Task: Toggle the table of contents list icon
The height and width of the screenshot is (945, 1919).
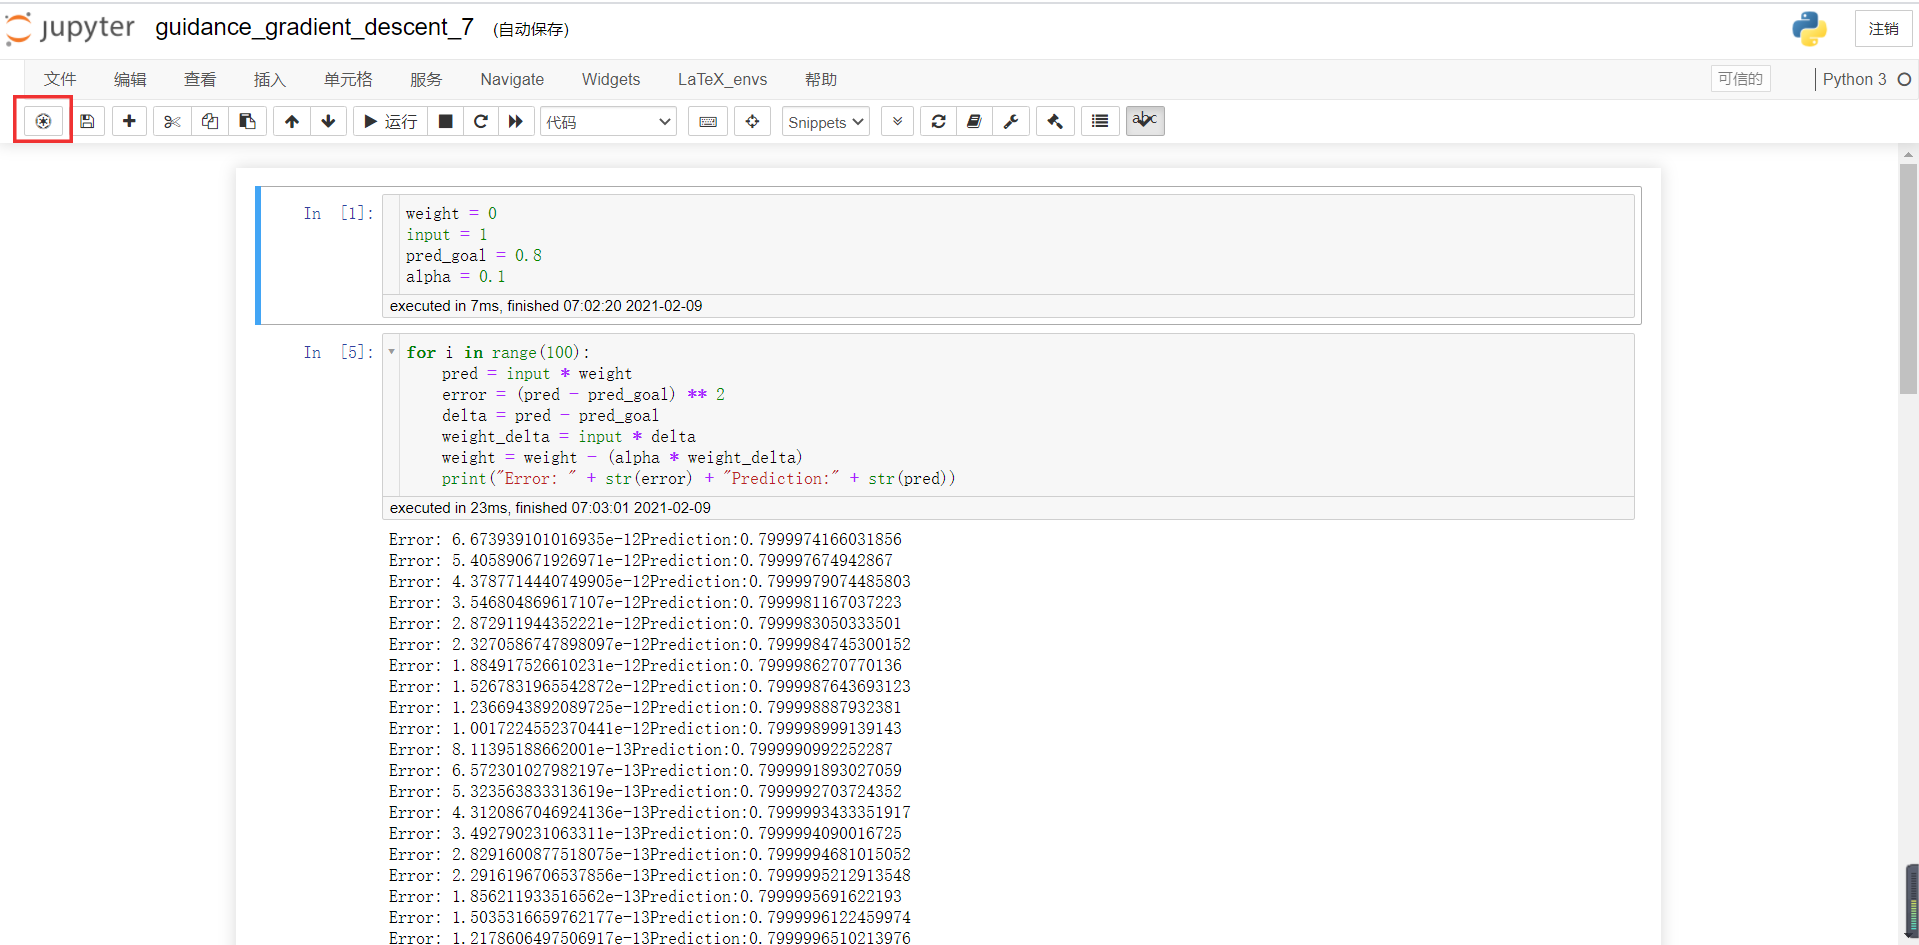Action: click(x=1100, y=121)
